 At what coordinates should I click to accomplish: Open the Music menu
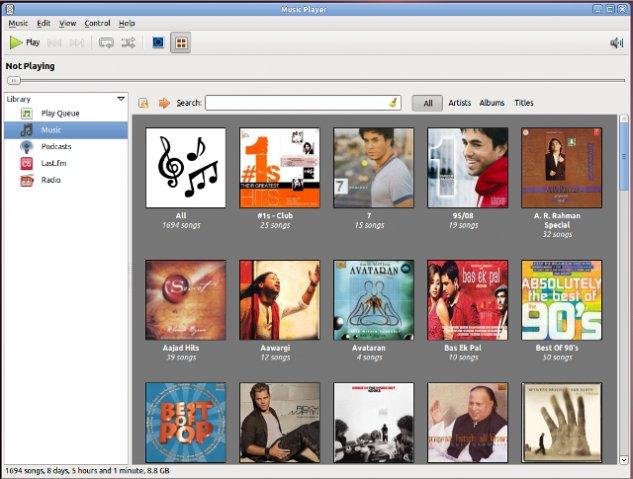[18, 23]
